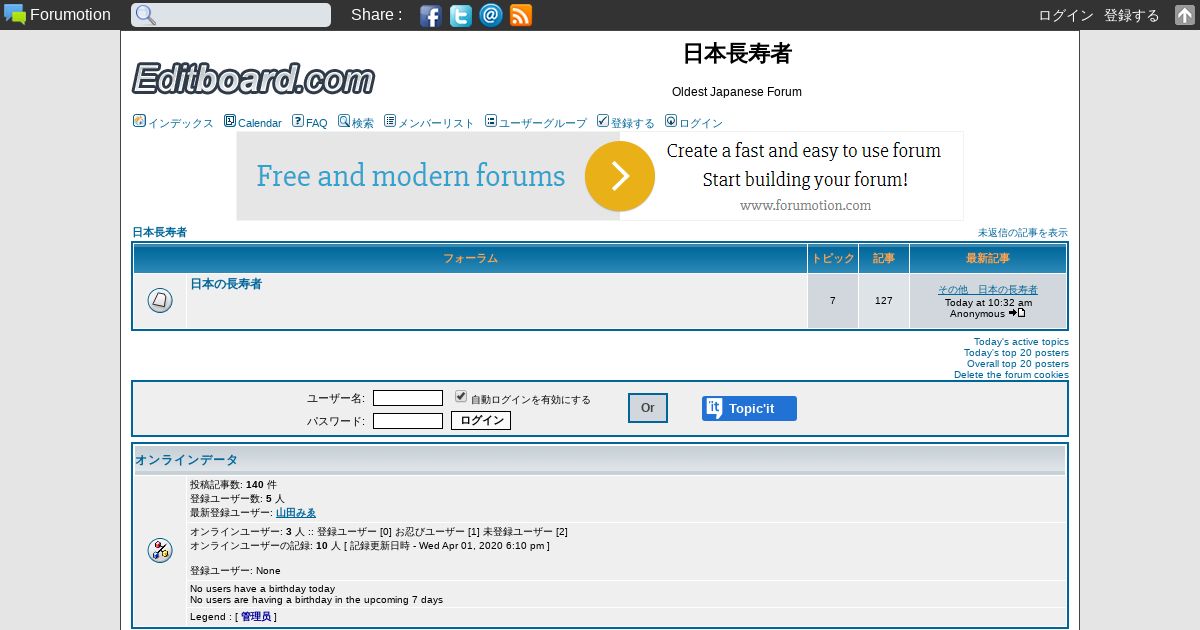Click the Topic'it login button
The image size is (1200, 630).
click(749, 408)
